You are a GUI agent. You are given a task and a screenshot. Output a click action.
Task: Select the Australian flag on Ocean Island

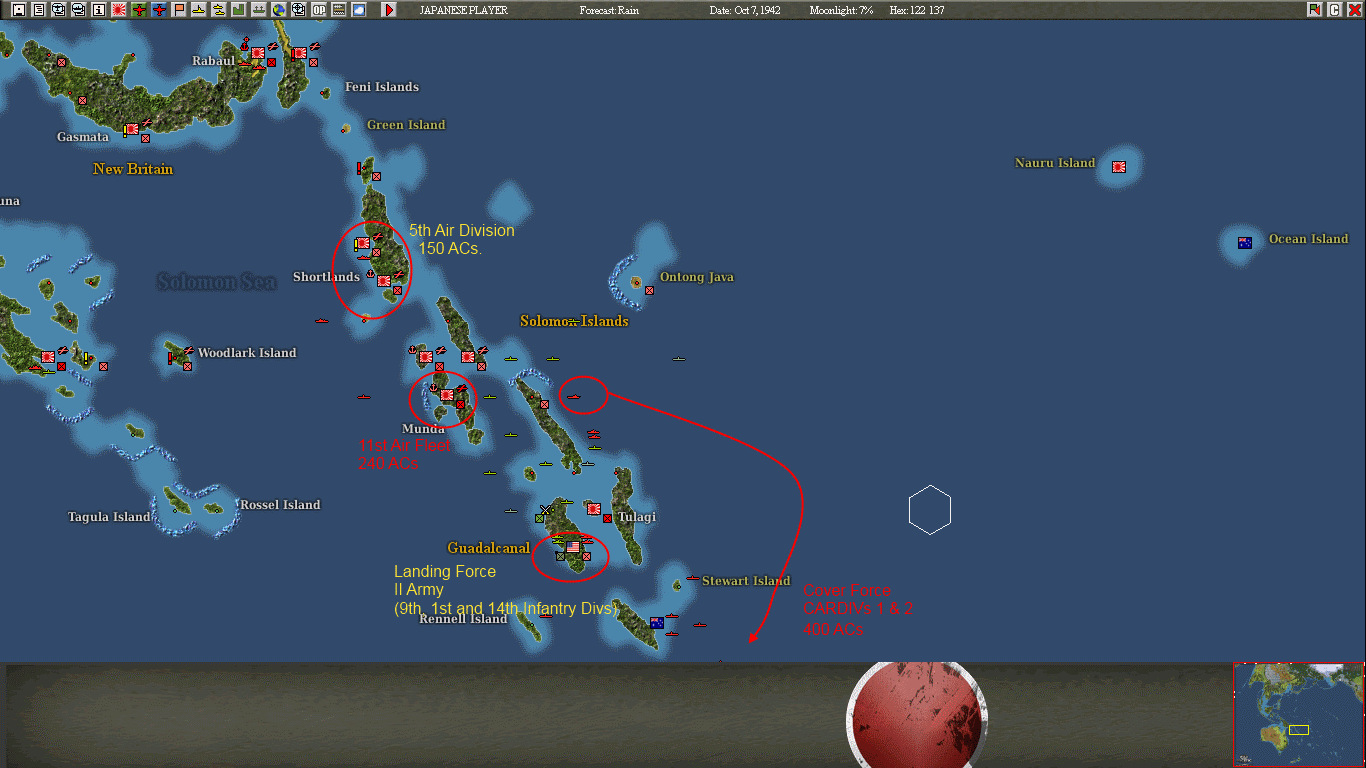click(1245, 243)
